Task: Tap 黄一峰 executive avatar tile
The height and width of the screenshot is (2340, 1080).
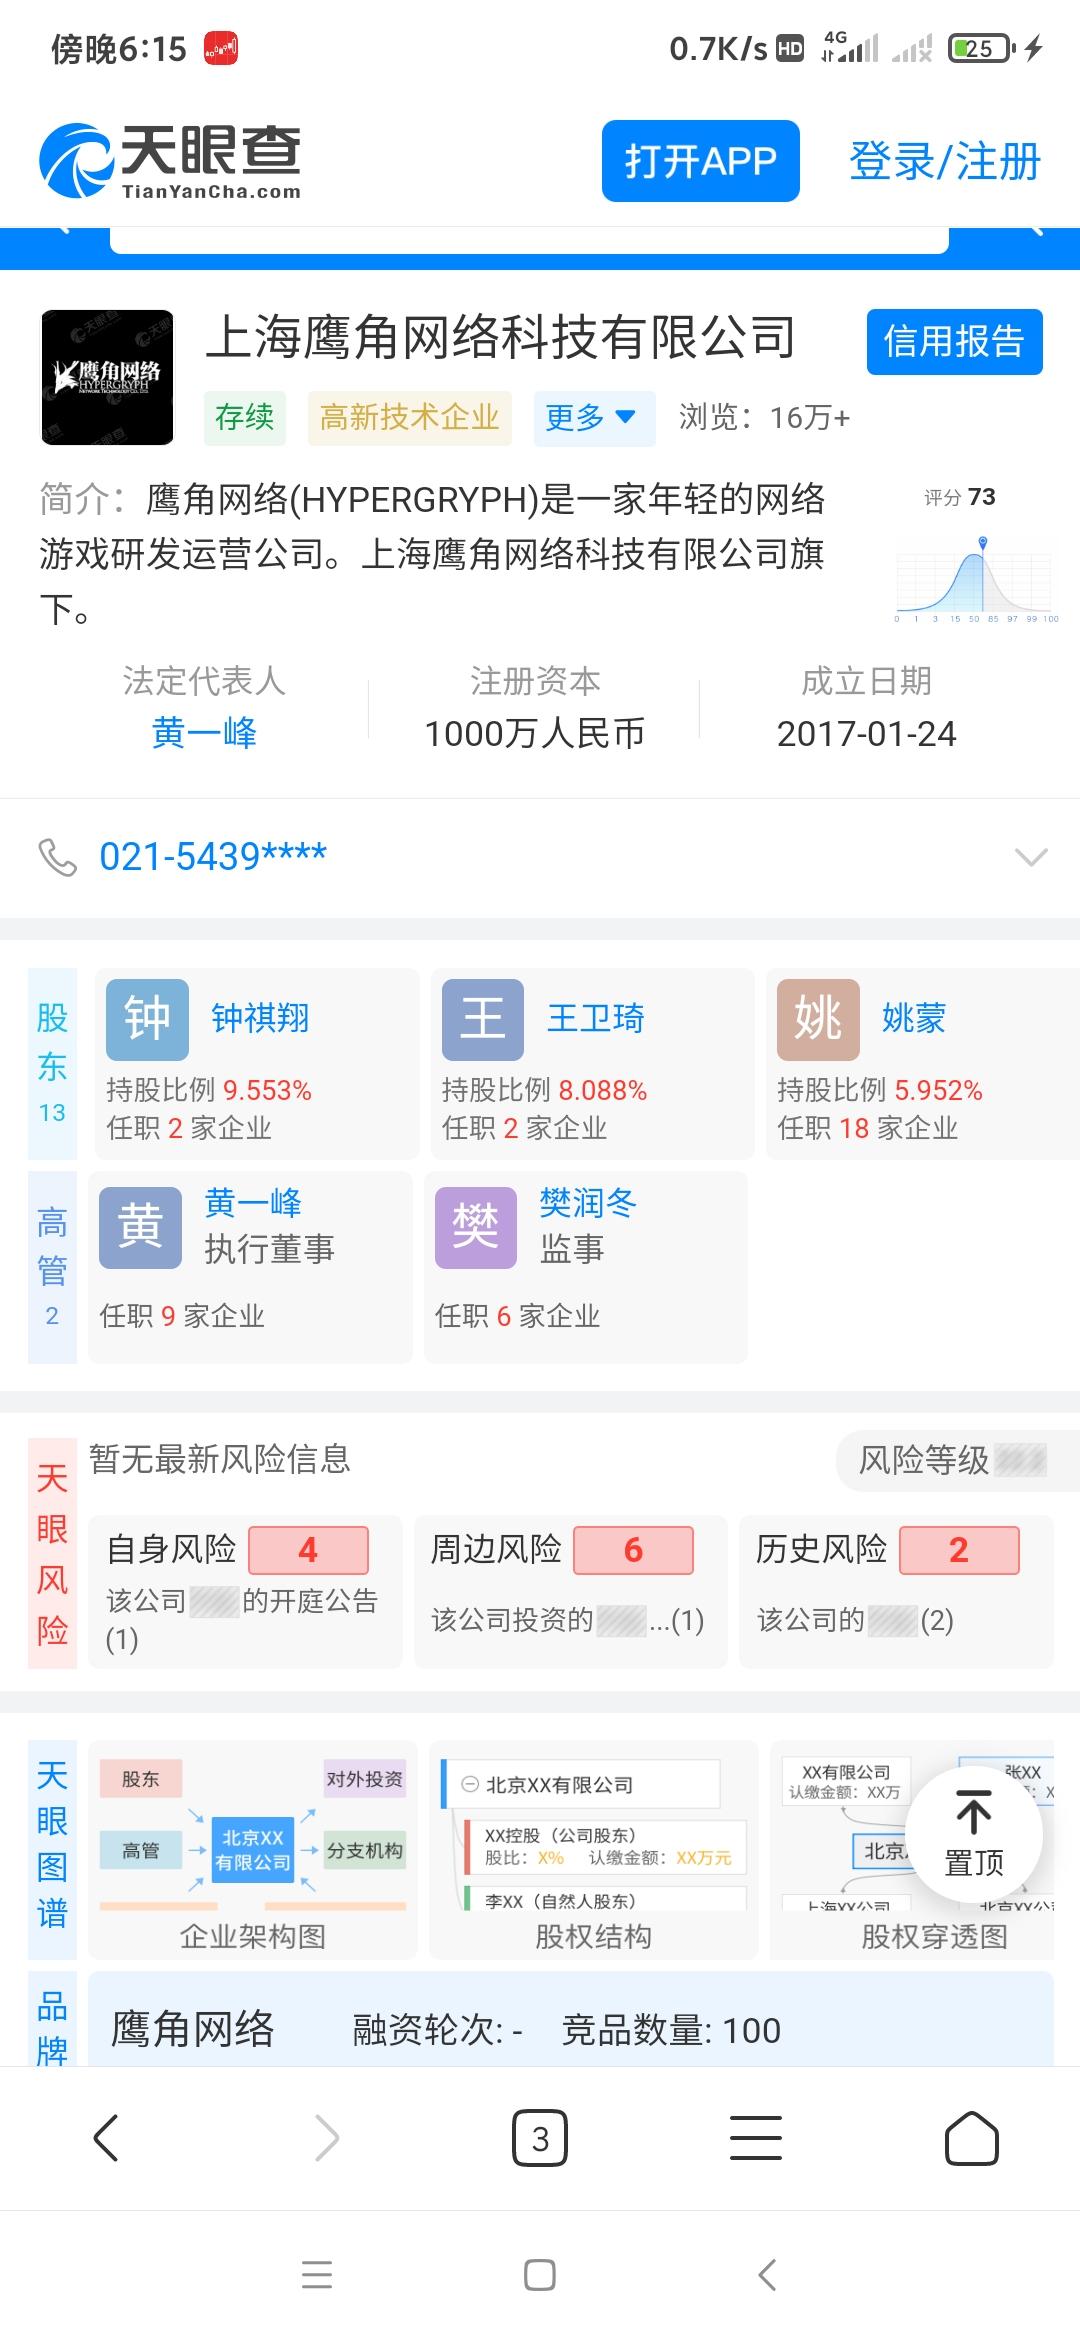Action: coord(140,1227)
